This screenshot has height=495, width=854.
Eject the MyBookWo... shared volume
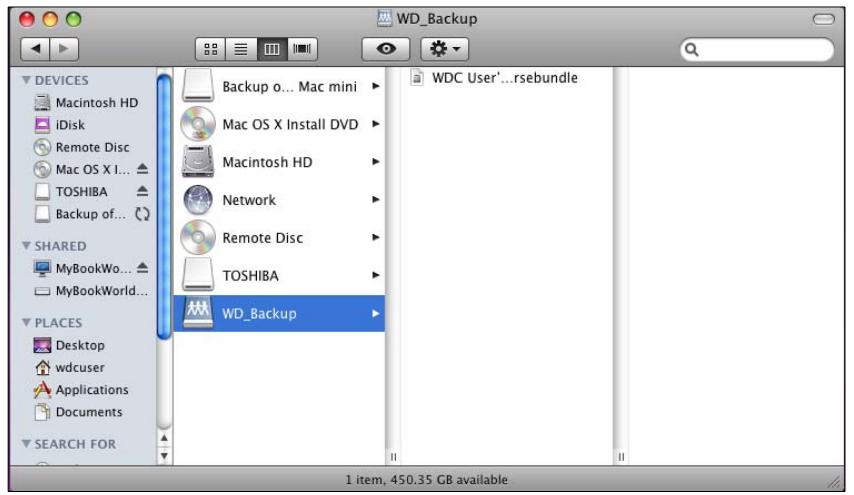pos(142,268)
